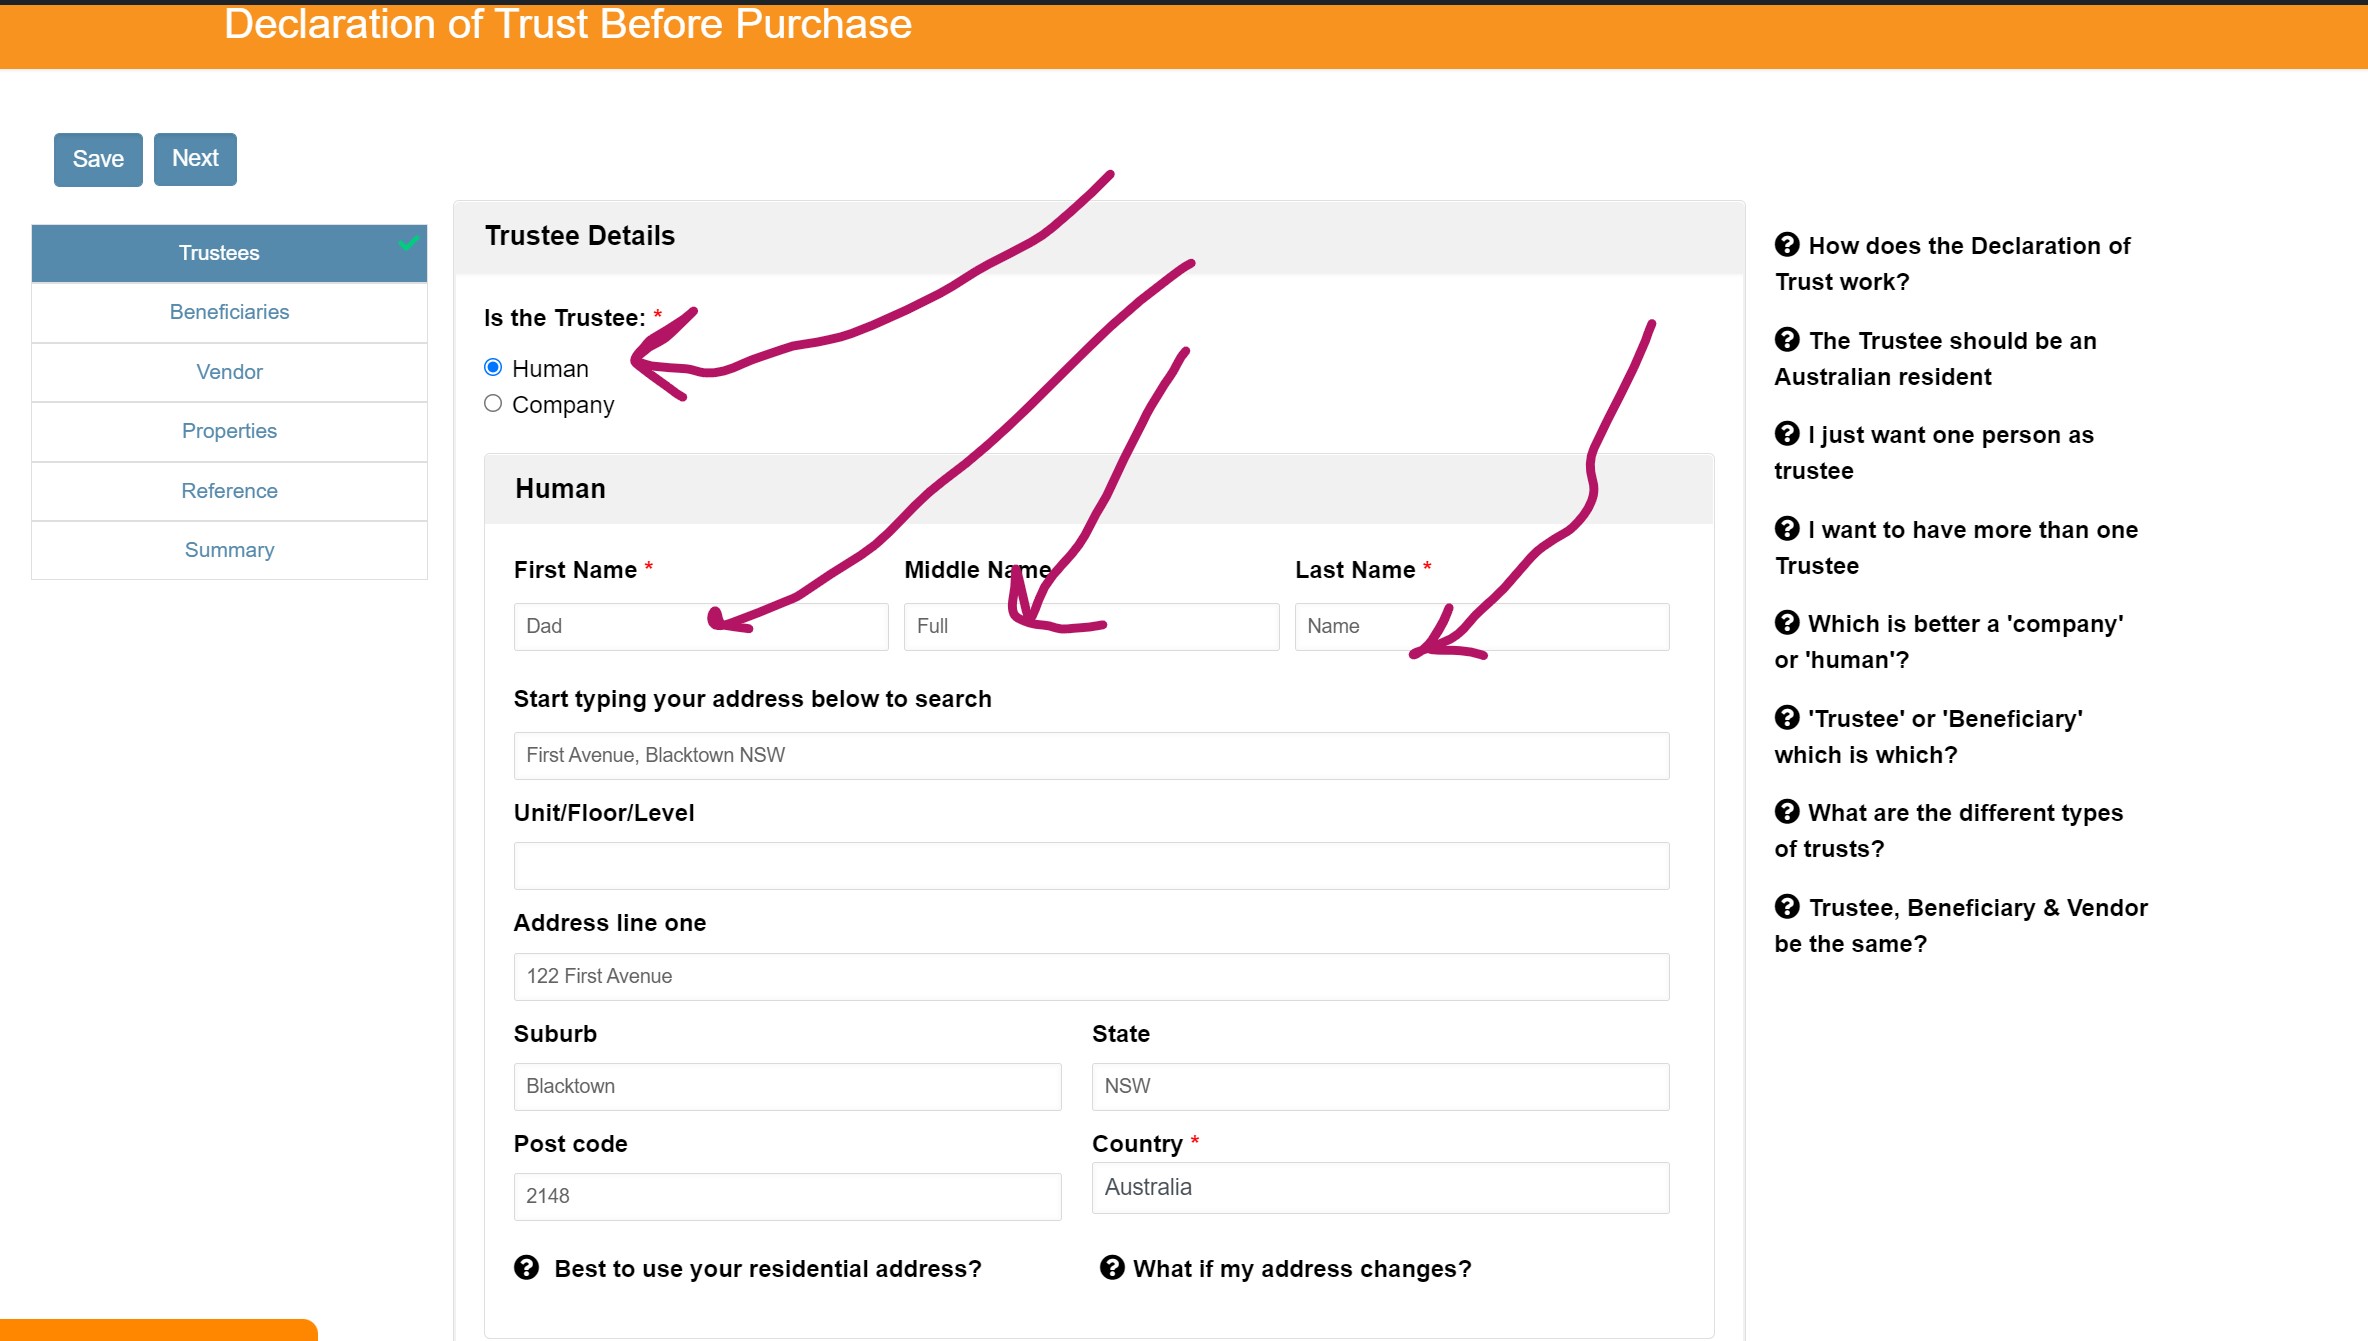Click the Reference navigation link
The width and height of the screenshot is (2368, 1341).
[229, 489]
